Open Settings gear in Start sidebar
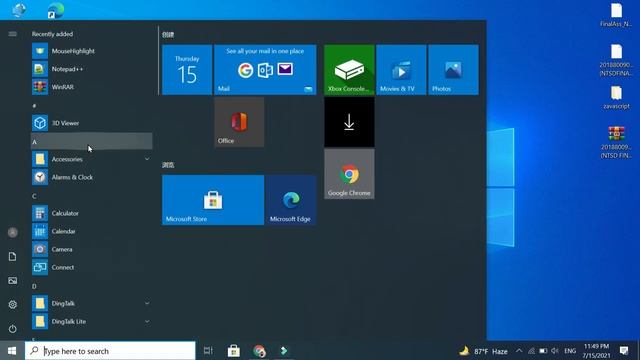640x360 pixels. pyautogui.click(x=13, y=304)
